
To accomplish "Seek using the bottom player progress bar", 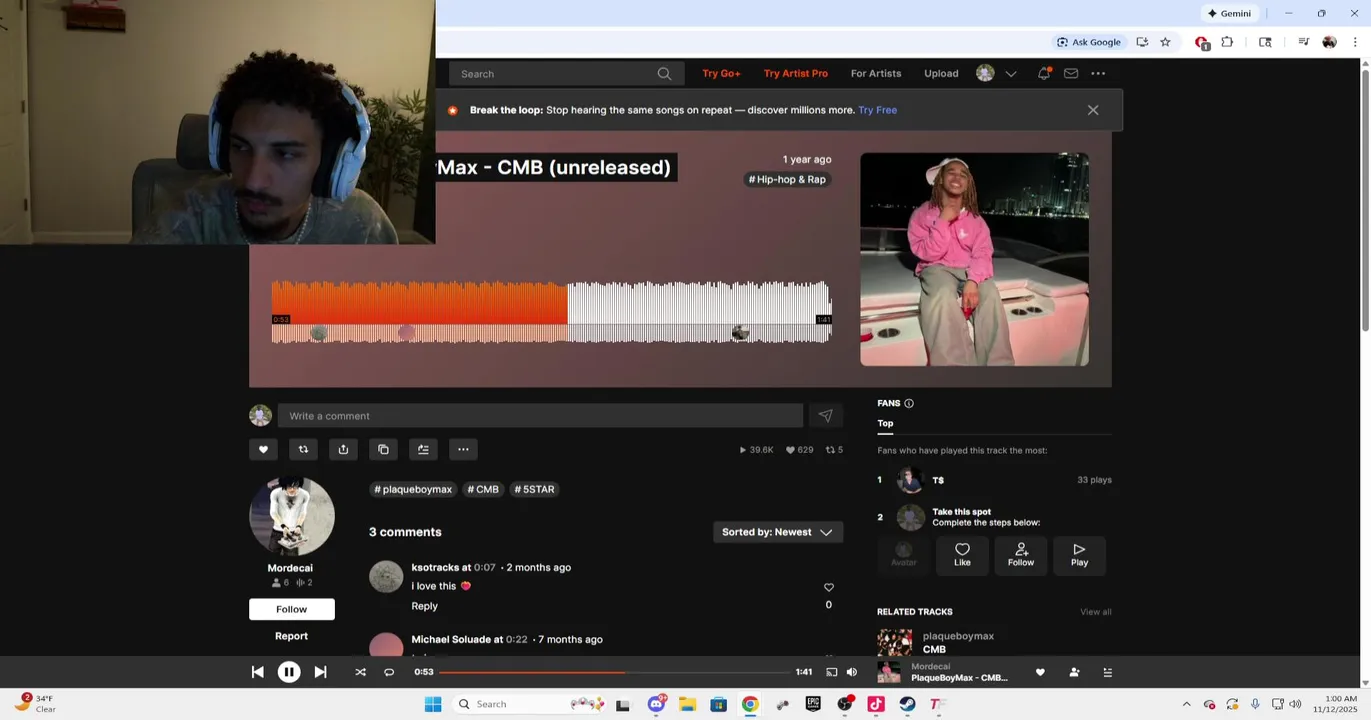I will [614, 673].
